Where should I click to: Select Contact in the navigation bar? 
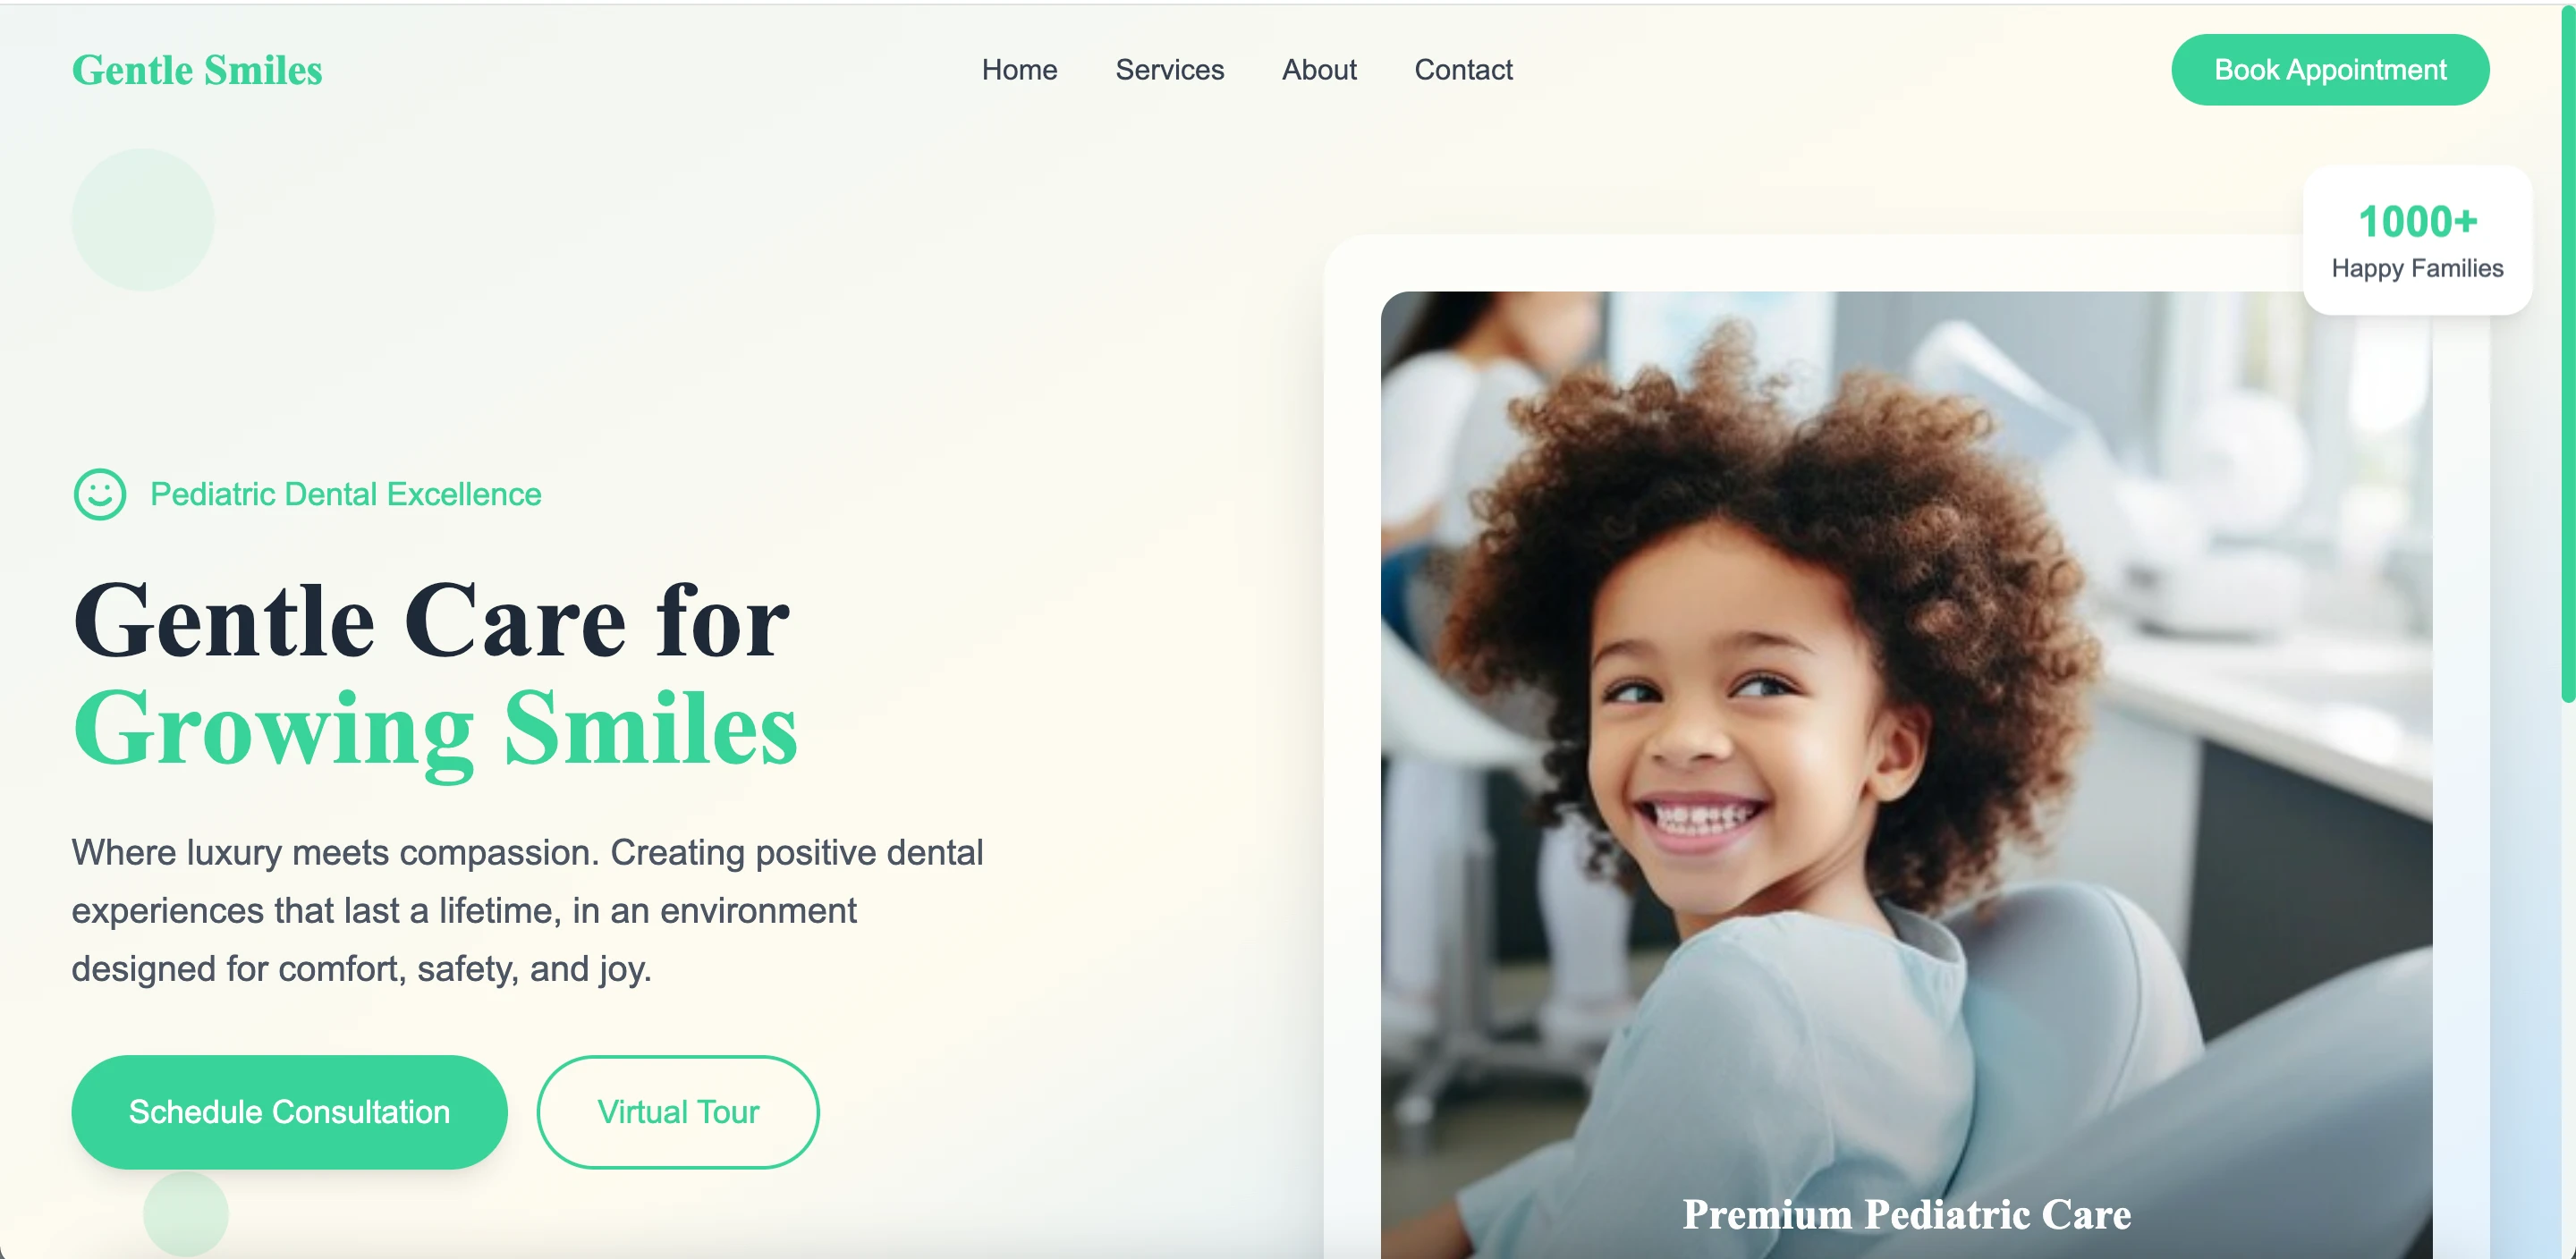1463,70
